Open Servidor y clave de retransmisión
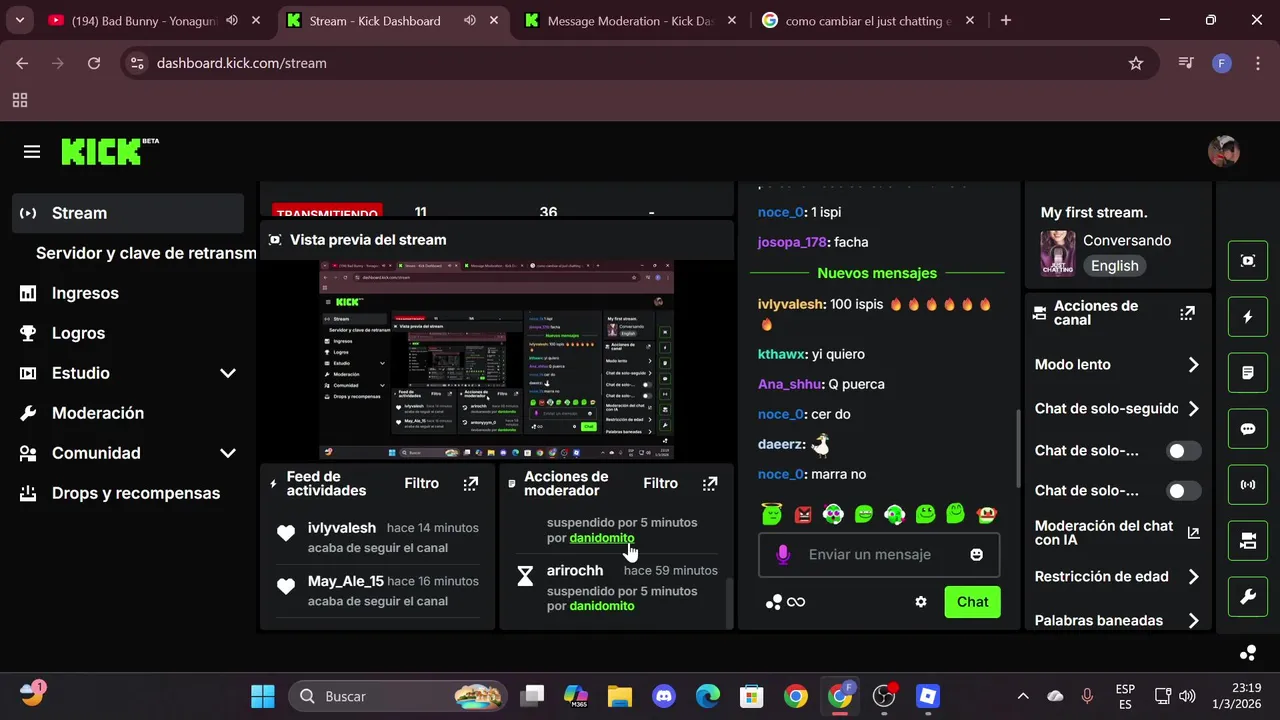The height and width of the screenshot is (720, 1280). point(146,253)
